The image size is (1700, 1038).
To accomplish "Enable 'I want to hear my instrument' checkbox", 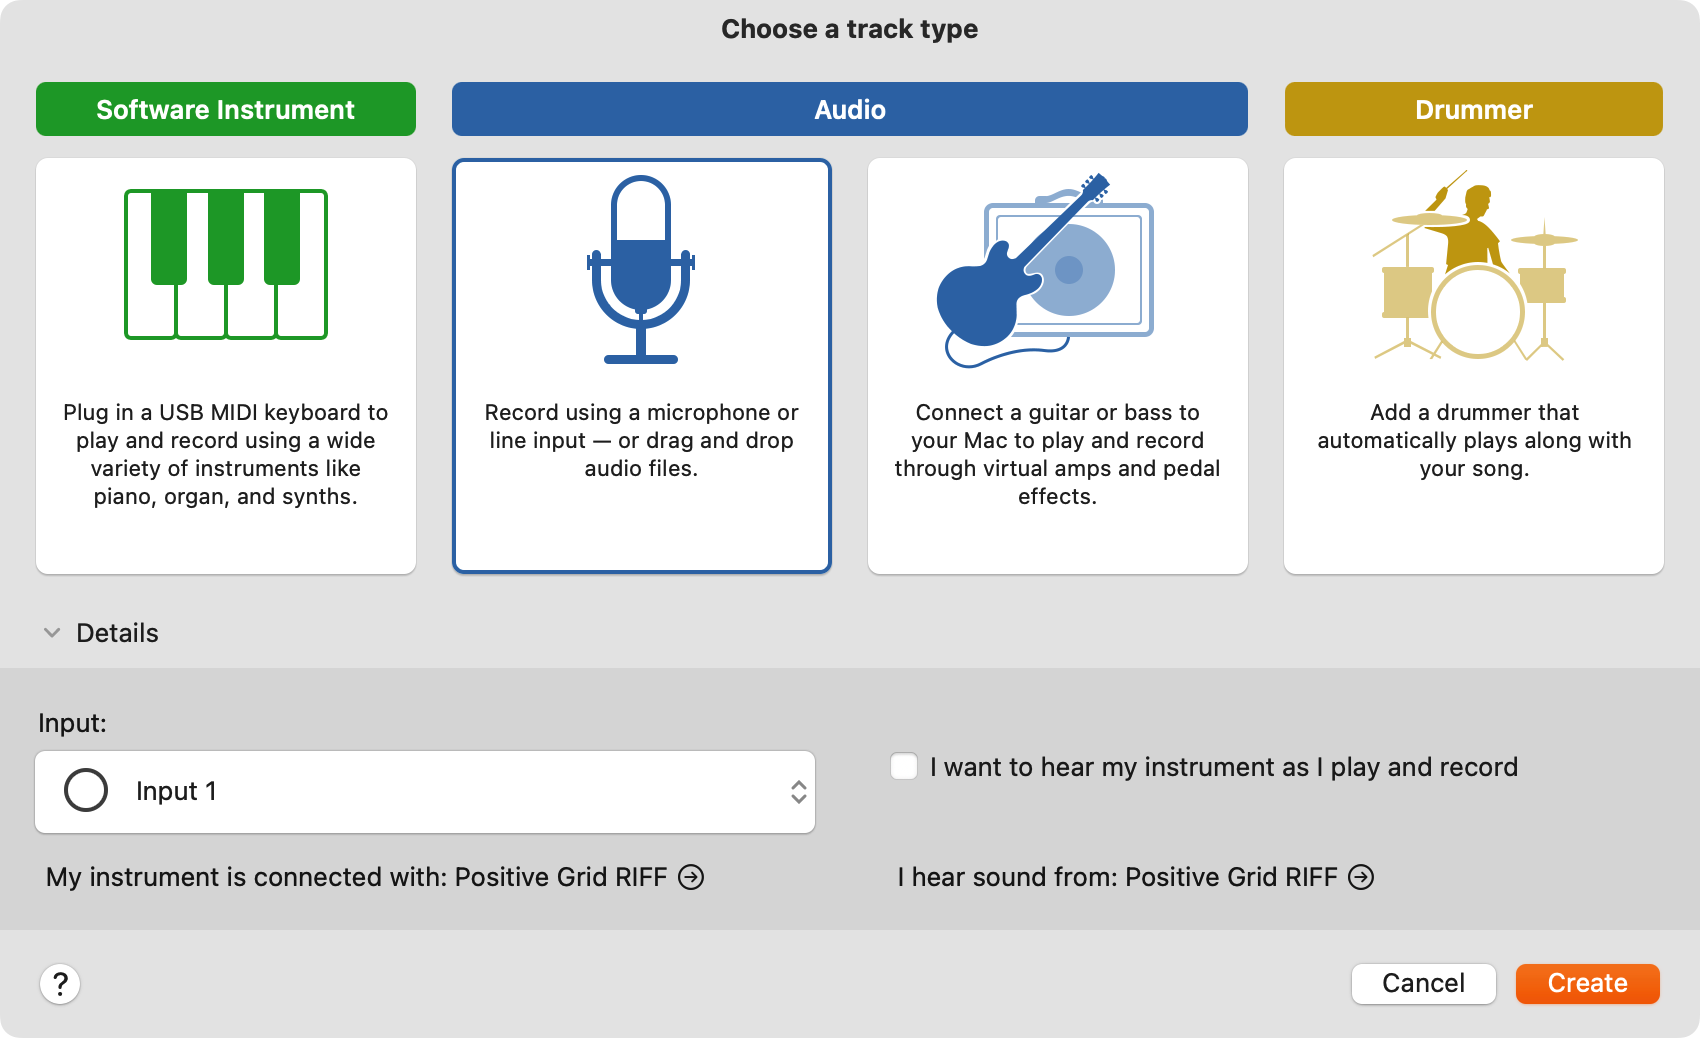I will 904,767.
